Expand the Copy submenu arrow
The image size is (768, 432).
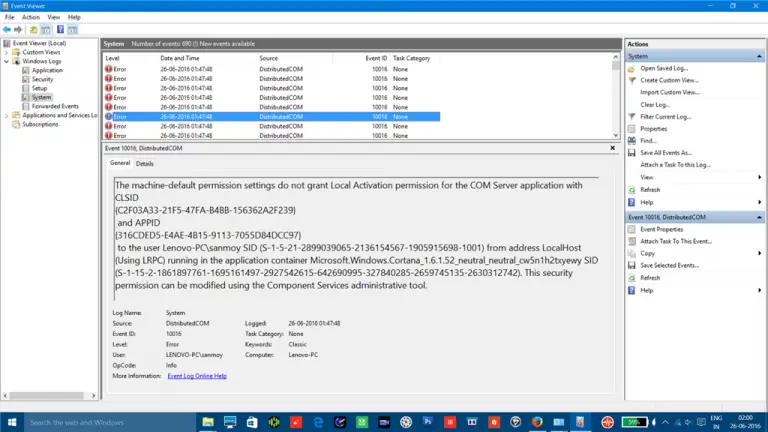tap(760, 254)
